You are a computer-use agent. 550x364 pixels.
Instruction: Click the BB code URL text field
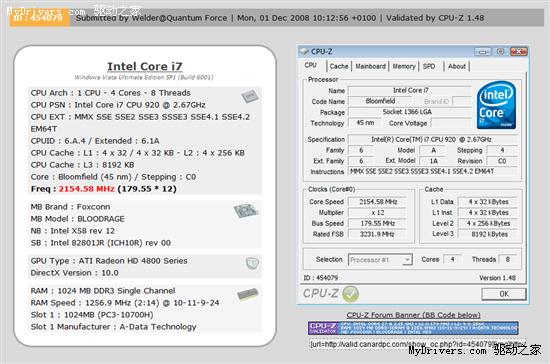click(417, 344)
